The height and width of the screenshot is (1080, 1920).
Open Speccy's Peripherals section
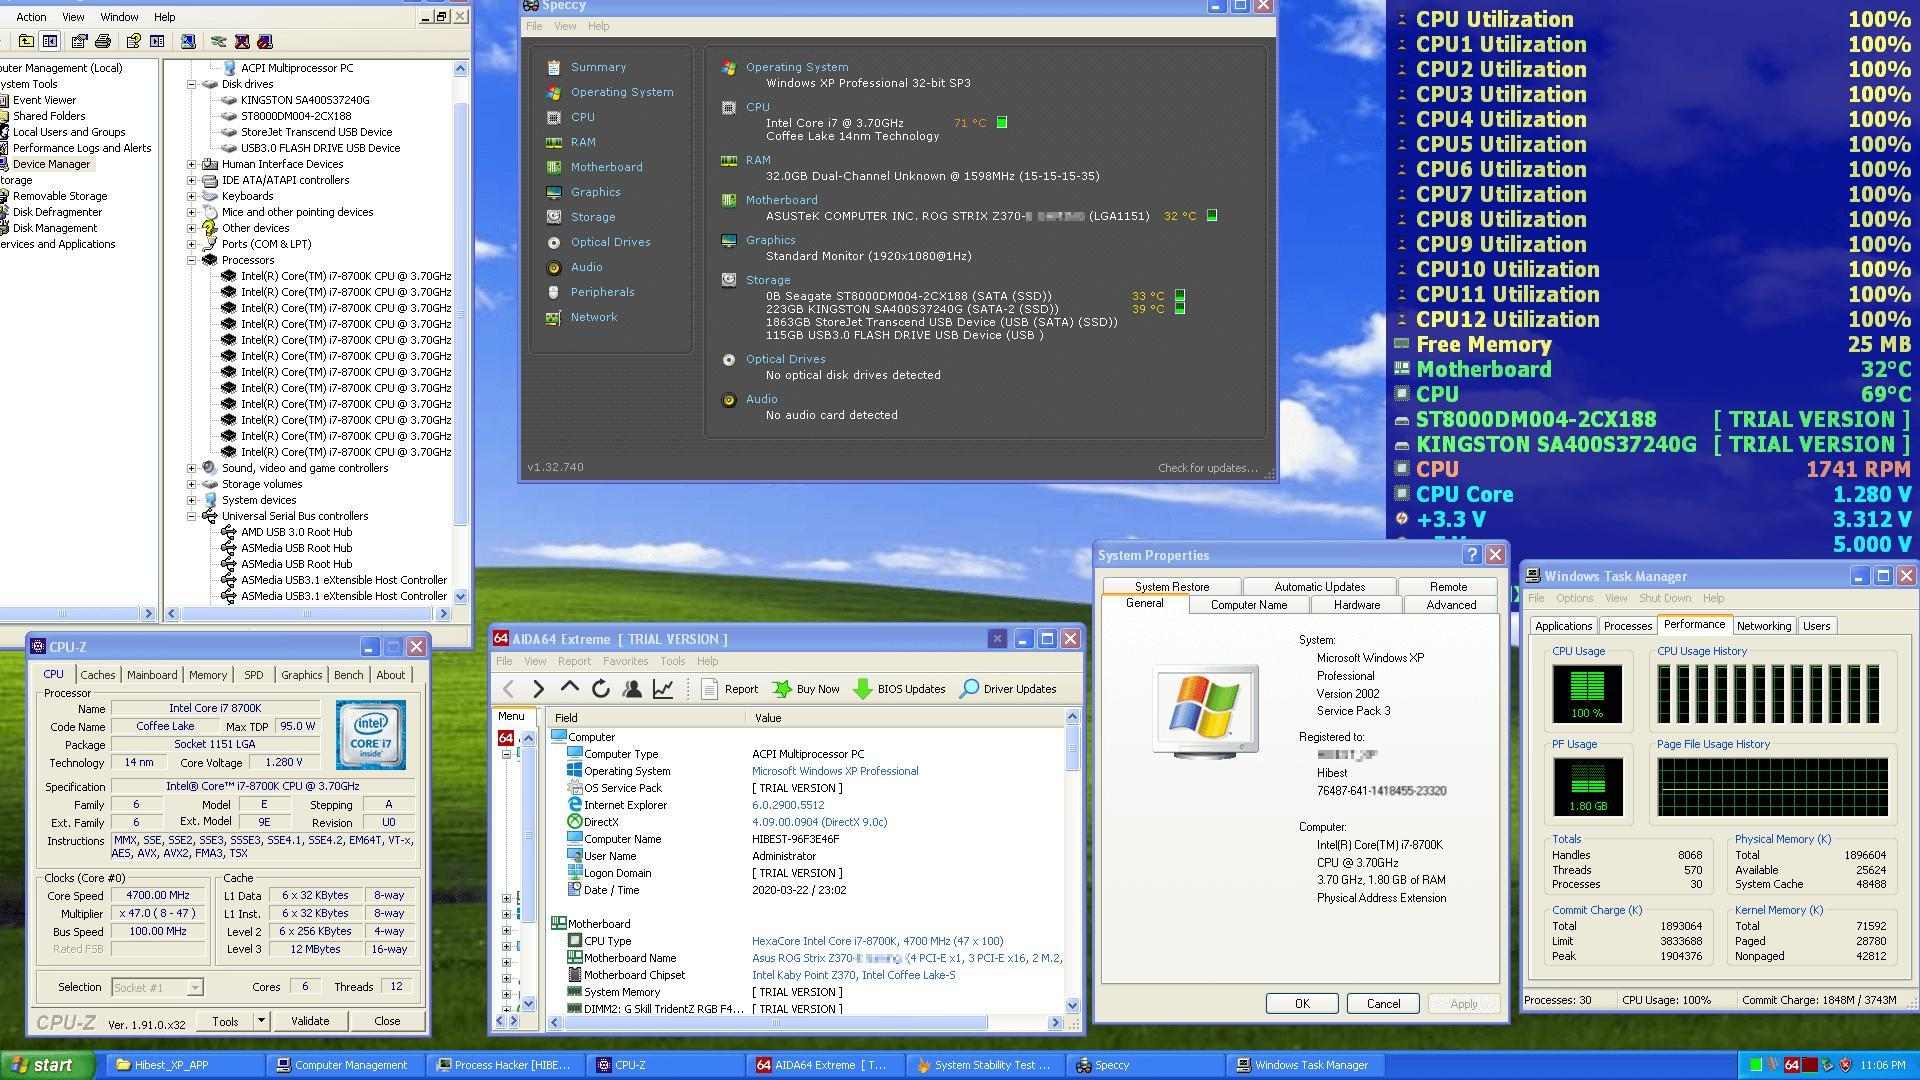(603, 292)
